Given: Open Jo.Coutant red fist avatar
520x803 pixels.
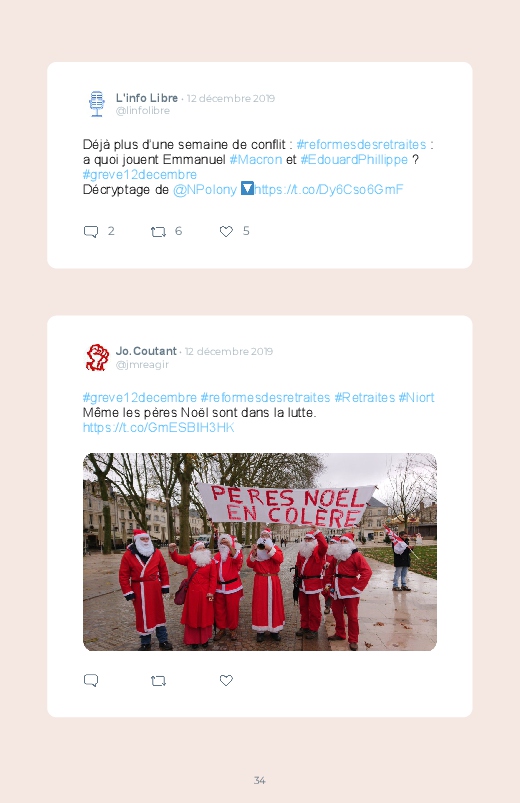Looking at the screenshot, I should tap(97, 357).
